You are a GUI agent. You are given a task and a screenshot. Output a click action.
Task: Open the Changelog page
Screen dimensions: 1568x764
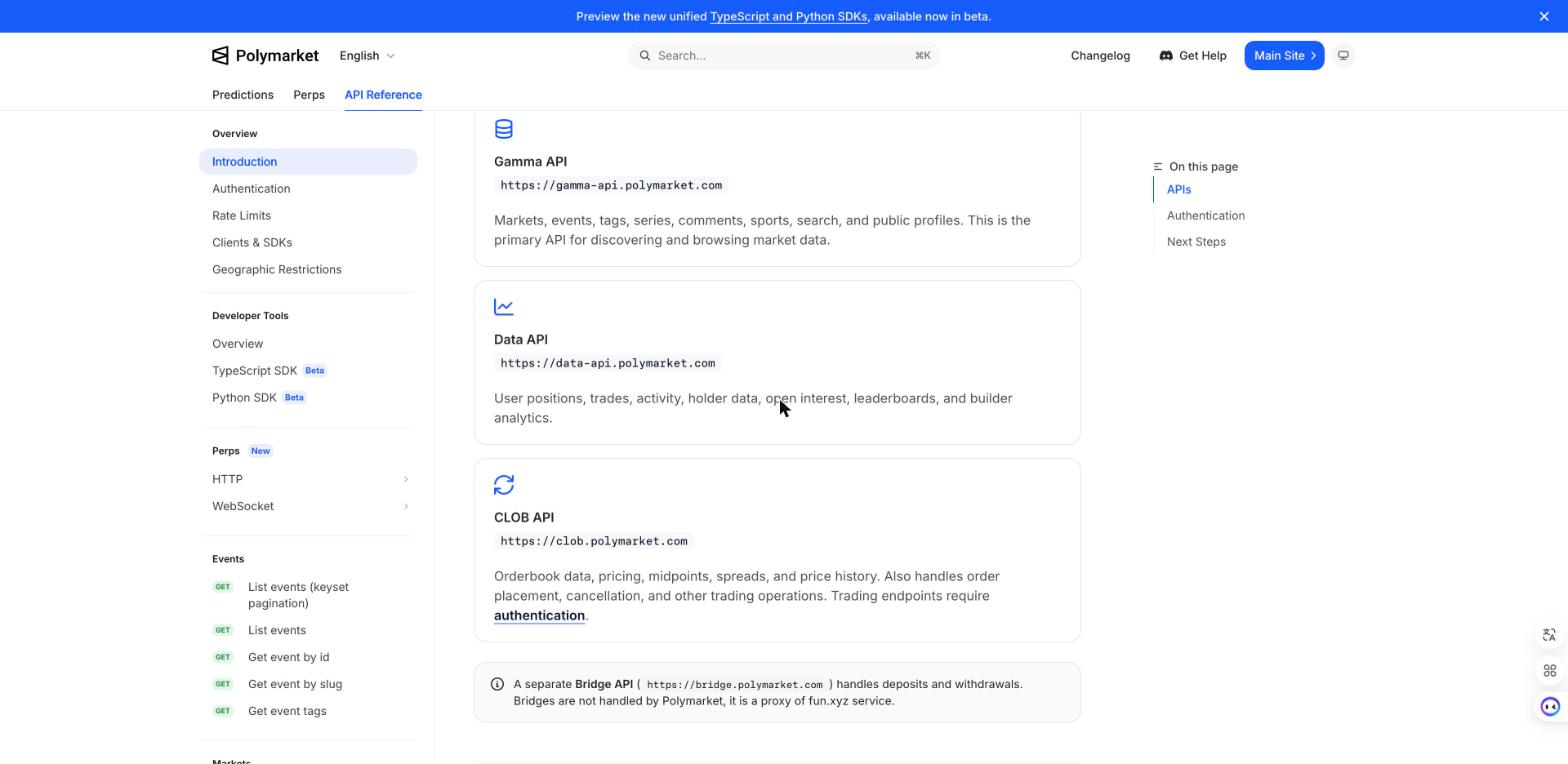[x=1100, y=56]
